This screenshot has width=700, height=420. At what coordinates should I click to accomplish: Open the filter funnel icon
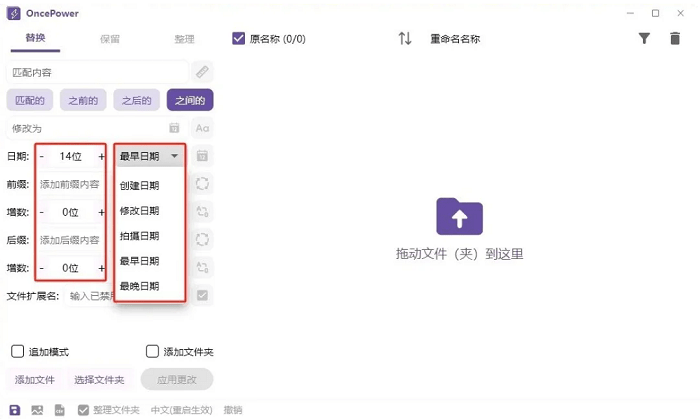coord(644,38)
